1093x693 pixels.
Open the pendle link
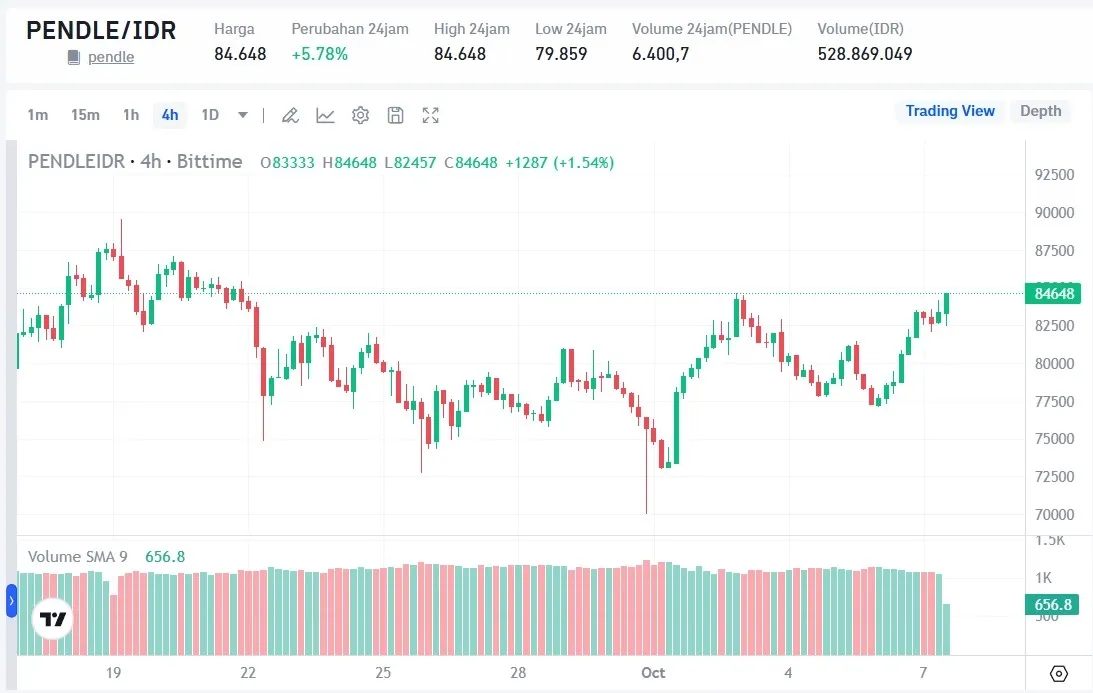point(111,57)
